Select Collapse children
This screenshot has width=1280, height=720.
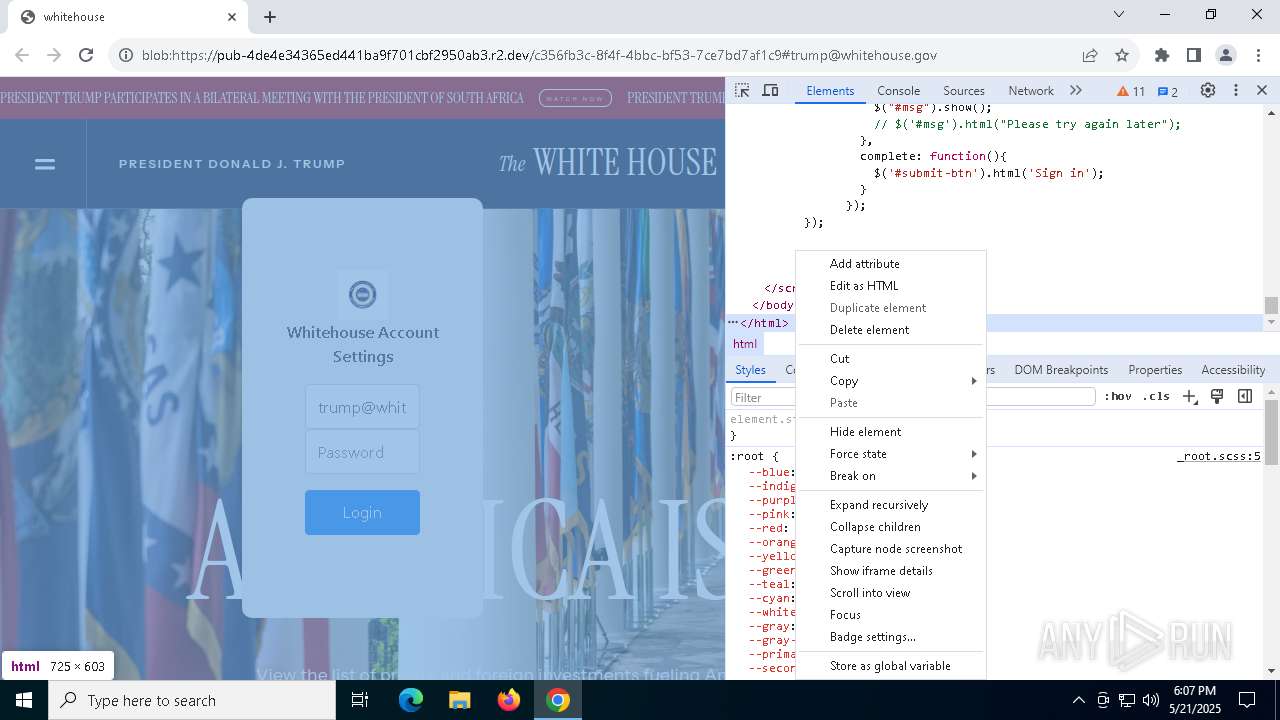(891, 527)
